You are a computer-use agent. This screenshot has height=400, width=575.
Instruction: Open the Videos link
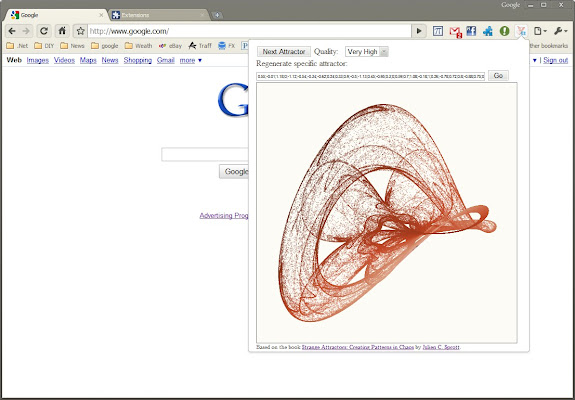(64, 60)
